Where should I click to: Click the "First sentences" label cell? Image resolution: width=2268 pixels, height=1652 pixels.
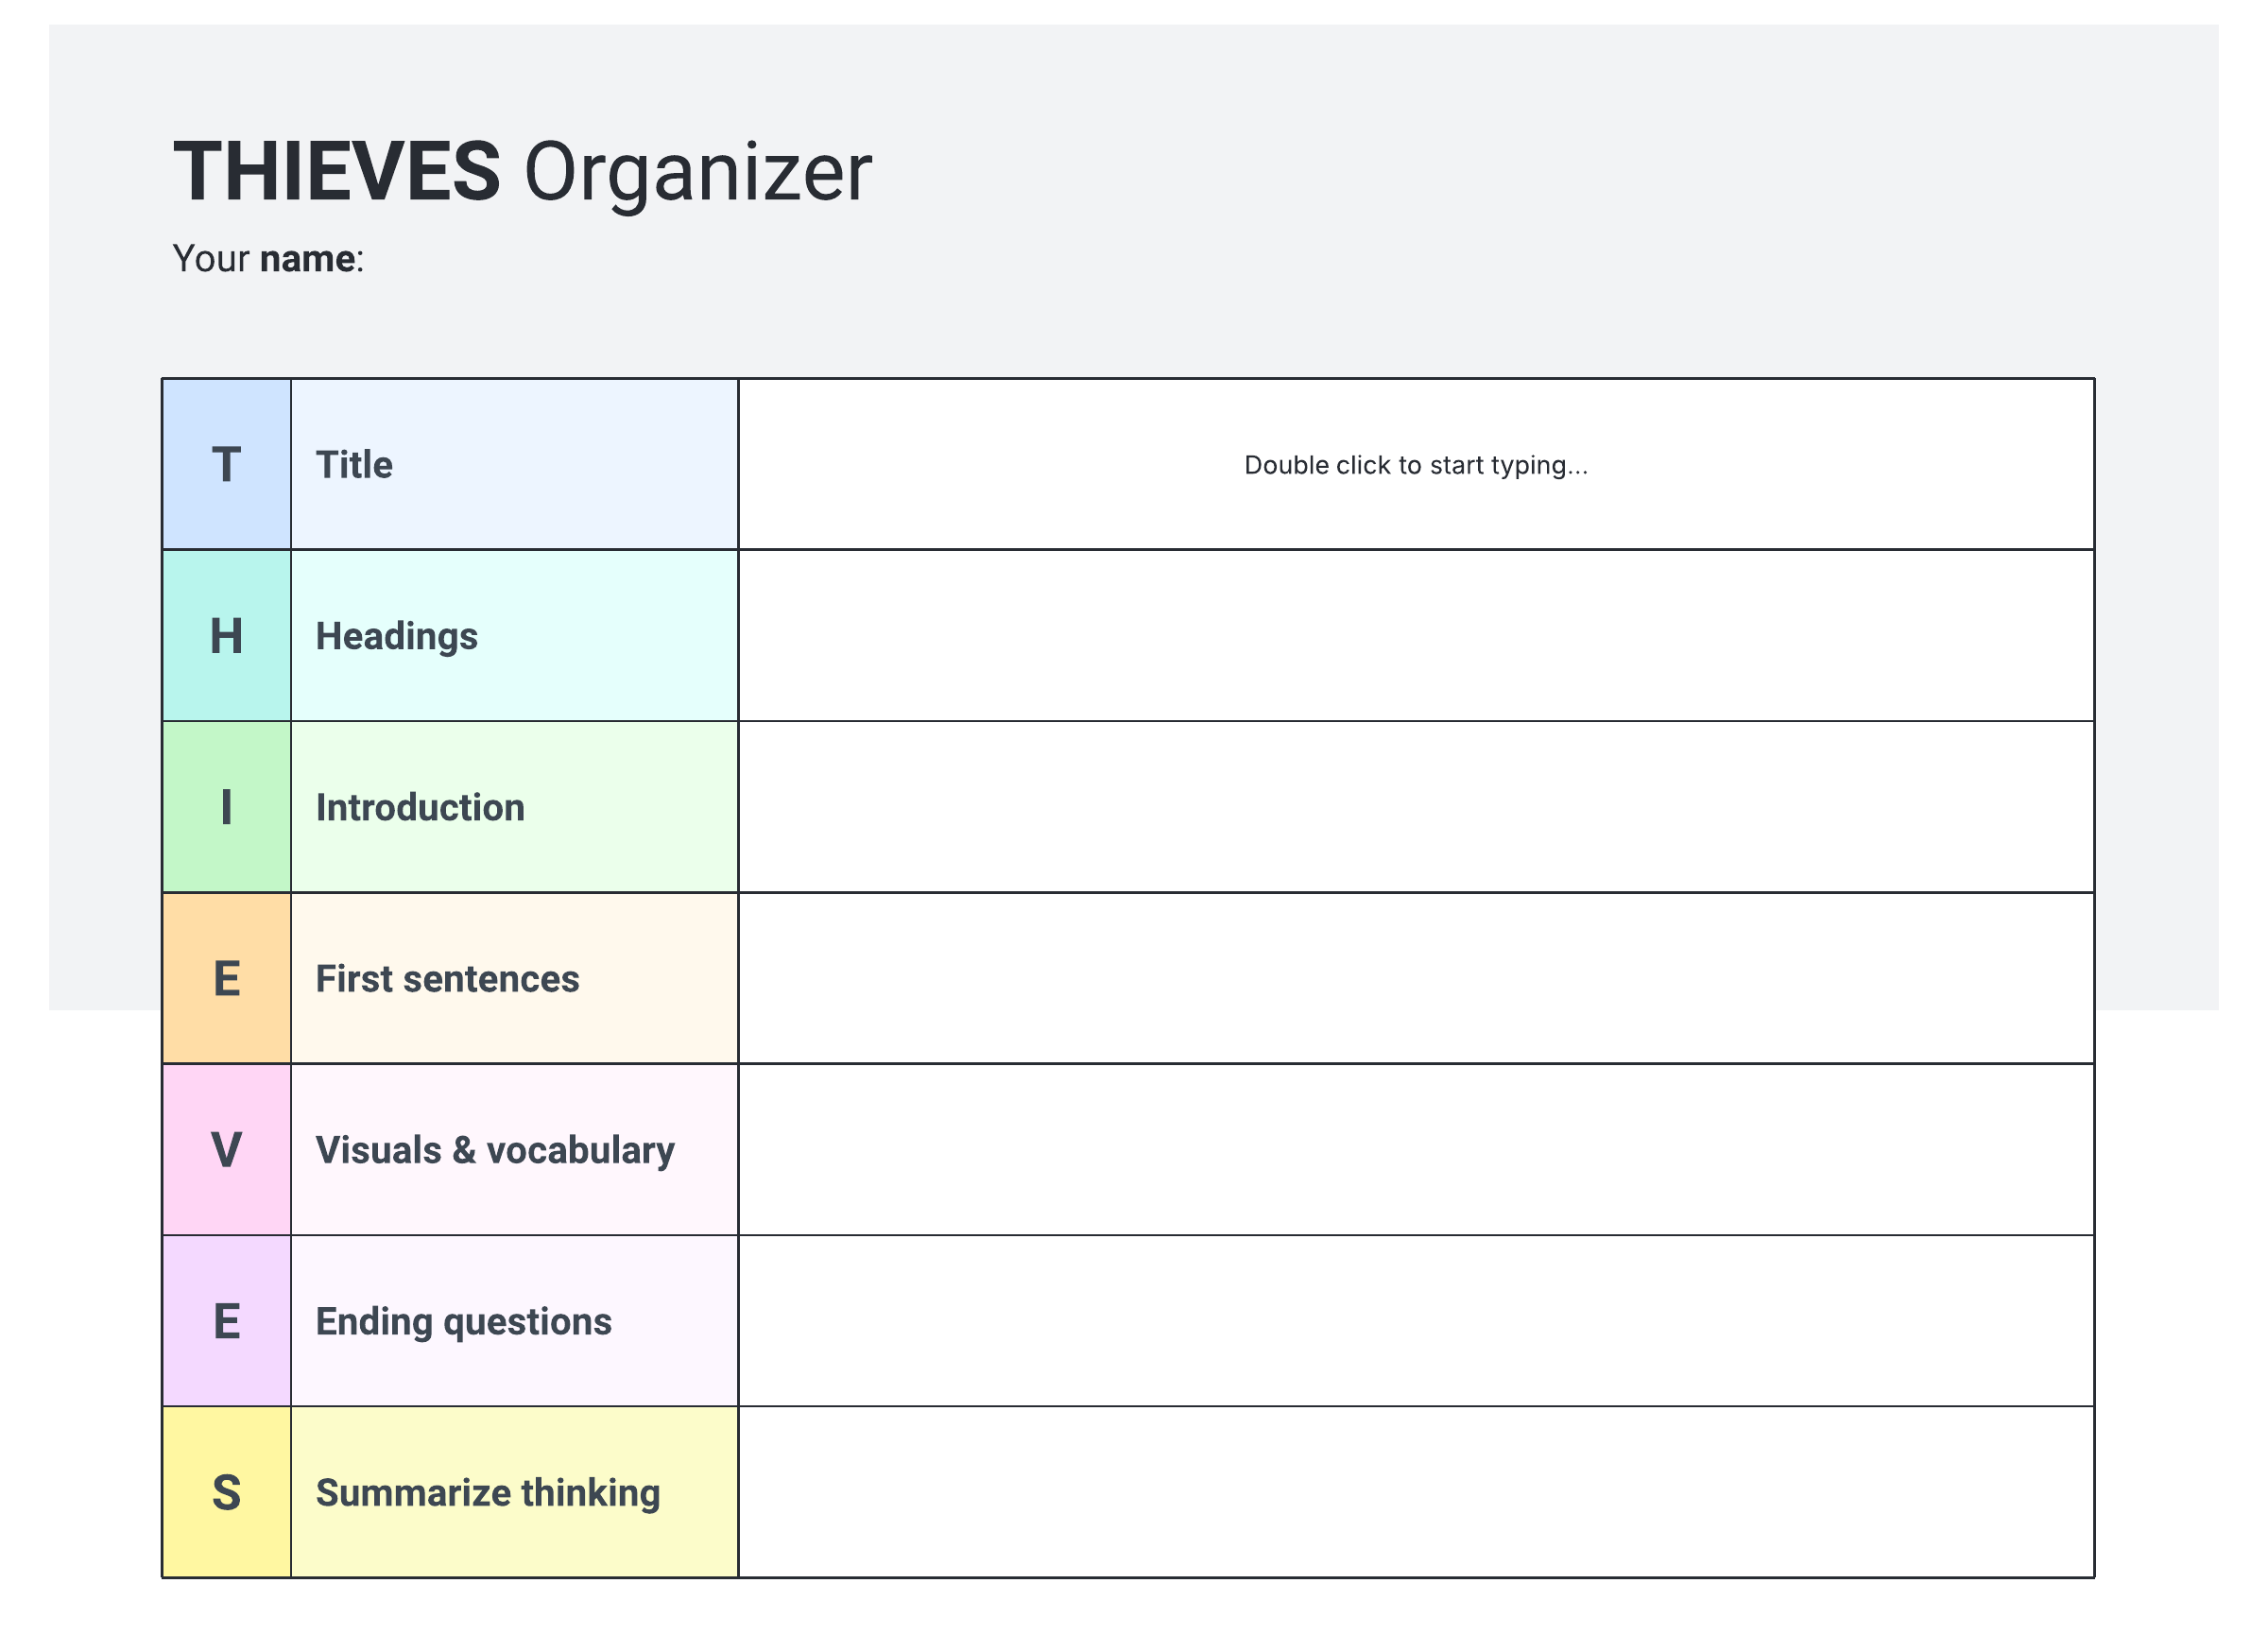(514, 979)
